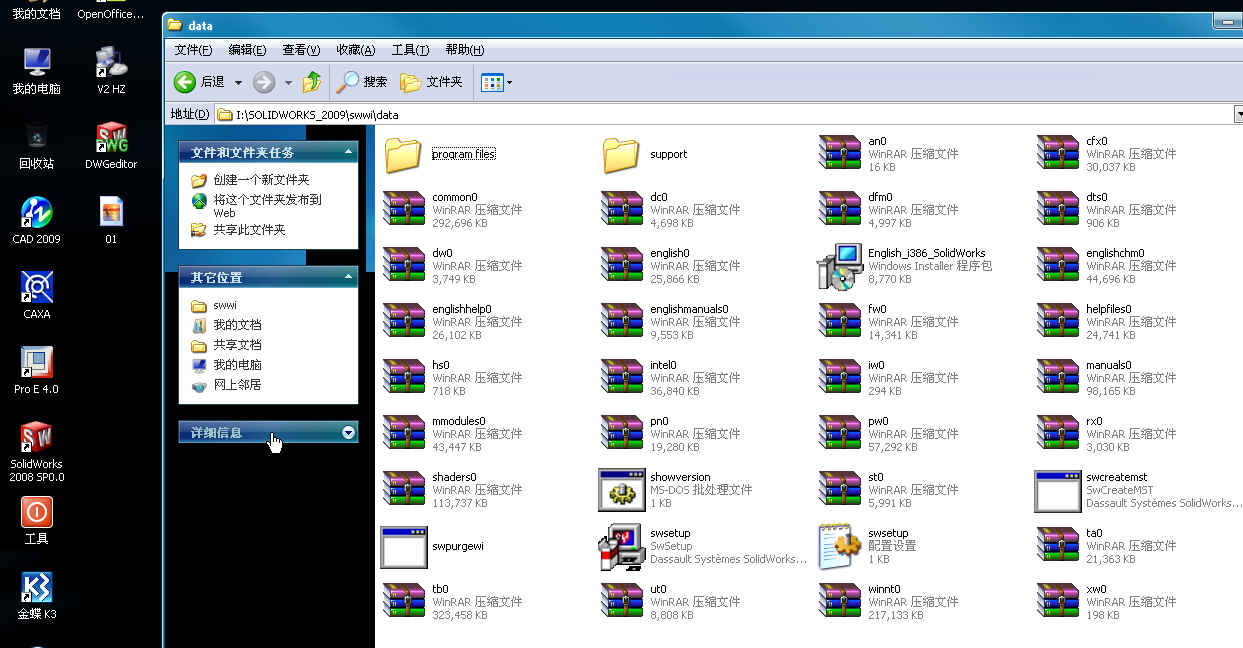Select the common0 archive icon
Screen dimensions: 1243x648
[404, 210]
